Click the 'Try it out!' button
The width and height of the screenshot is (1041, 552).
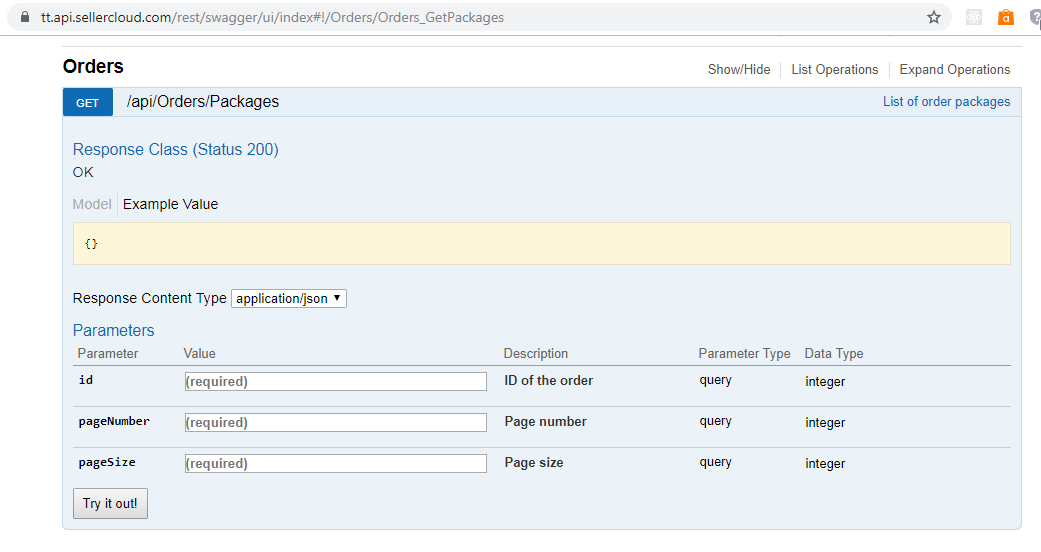(x=110, y=504)
